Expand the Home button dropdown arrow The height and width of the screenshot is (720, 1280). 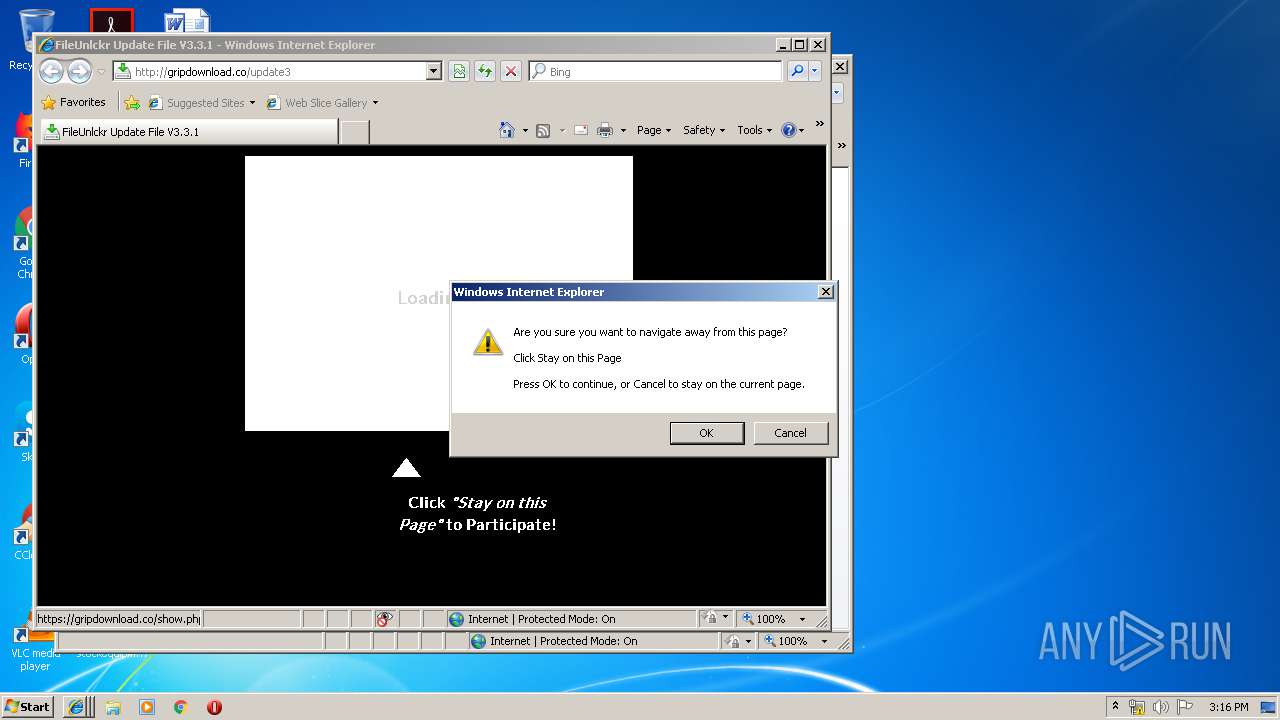click(525, 130)
